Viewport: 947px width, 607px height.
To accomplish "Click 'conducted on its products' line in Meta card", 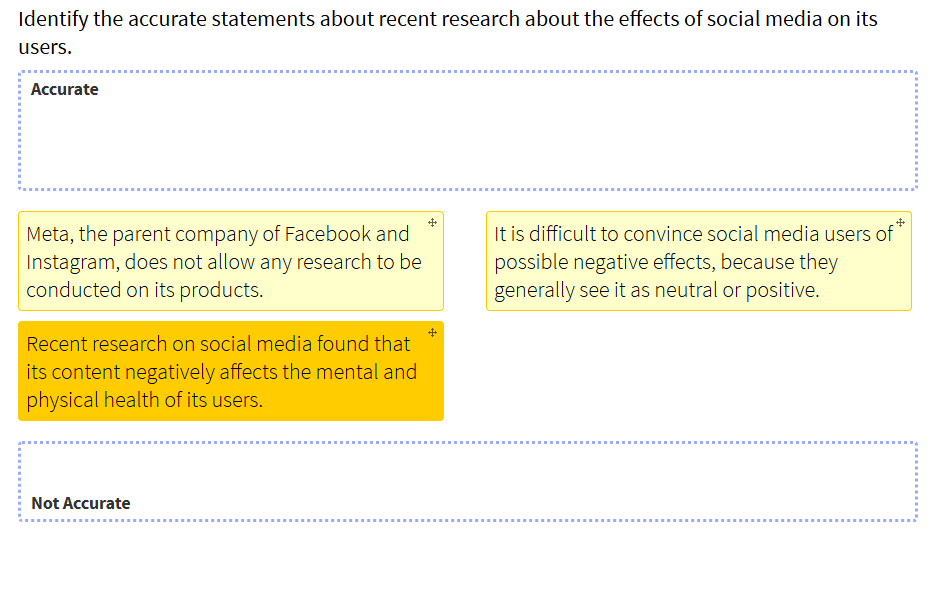I will point(144,290).
